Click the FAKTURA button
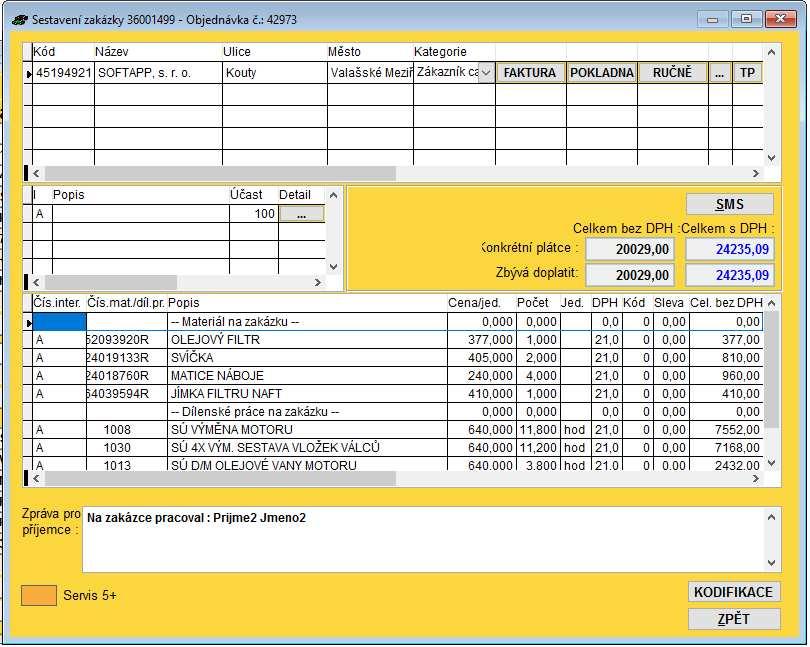The height and width of the screenshot is (647, 810). (530, 73)
